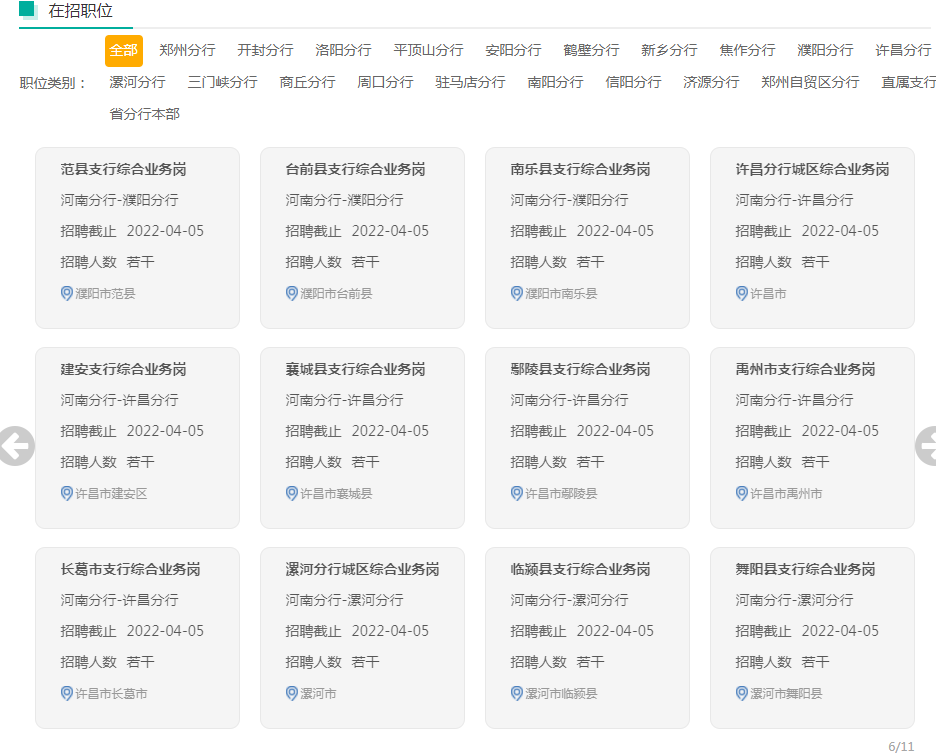Filter positions by 焦作分行

point(747,51)
